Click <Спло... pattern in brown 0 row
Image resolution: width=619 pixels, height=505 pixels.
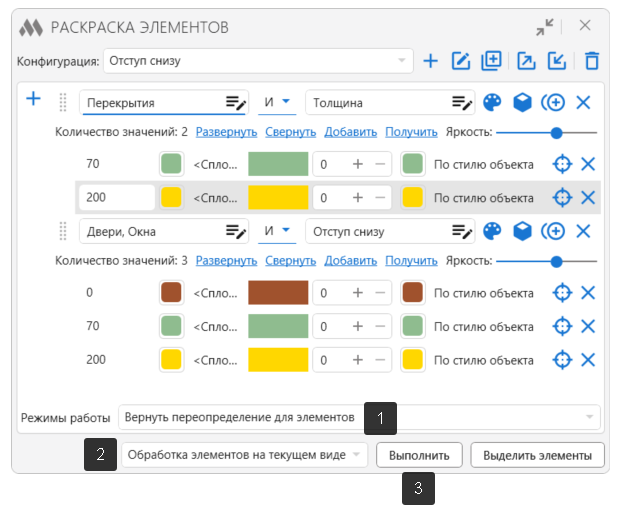216,293
